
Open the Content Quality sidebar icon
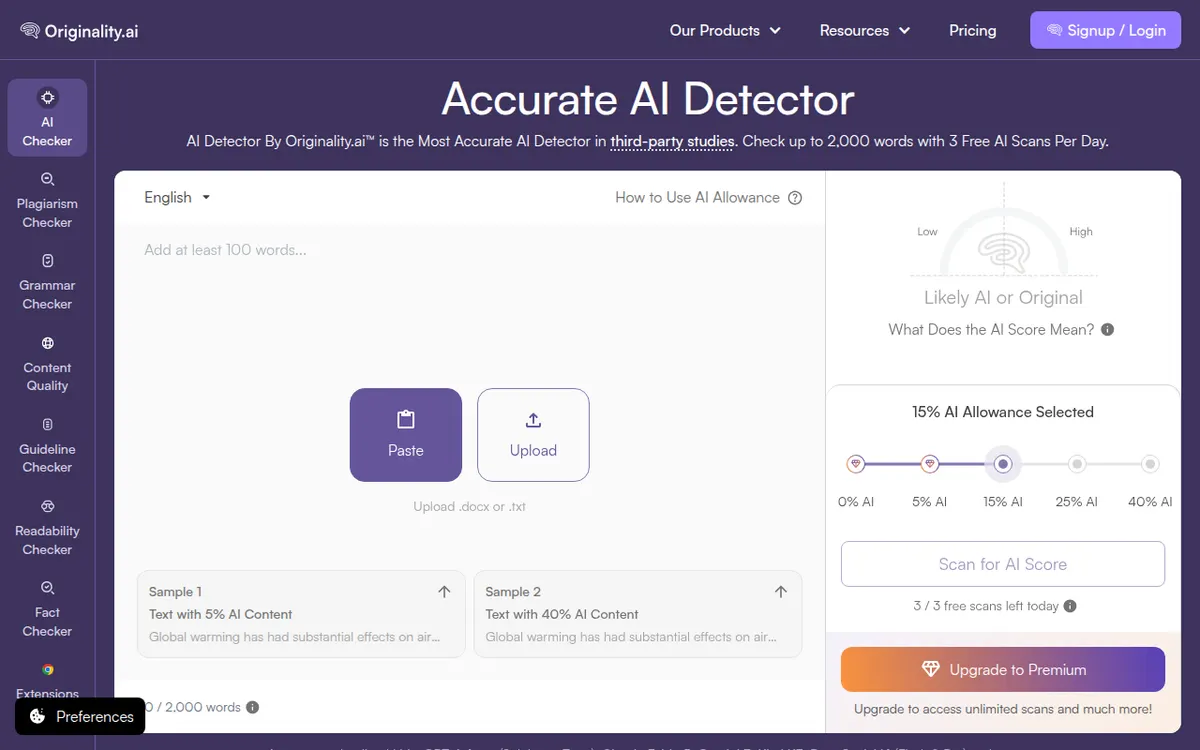[47, 343]
